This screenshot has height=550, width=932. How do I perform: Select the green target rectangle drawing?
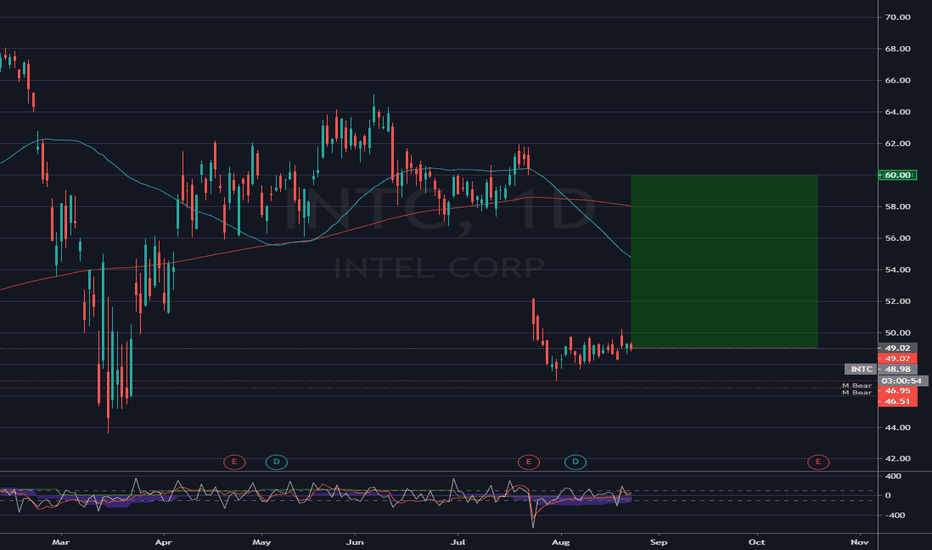[724, 262]
